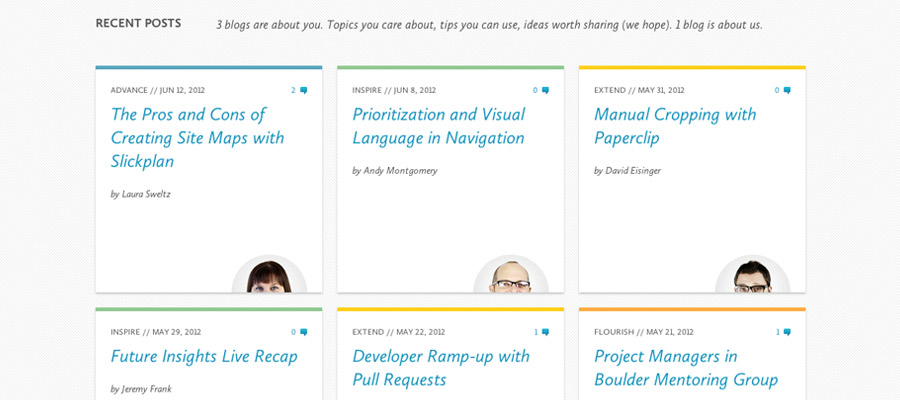Image resolution: width=900 pixels, height=400 pixels.
Task: Open Andy Montgomery's avatar photo
Action: pyautogui.click(x=511, y=274)
